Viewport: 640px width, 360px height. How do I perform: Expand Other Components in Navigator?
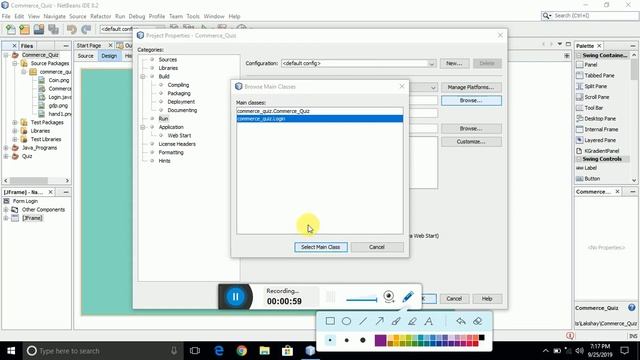click(x=6, y=209)
